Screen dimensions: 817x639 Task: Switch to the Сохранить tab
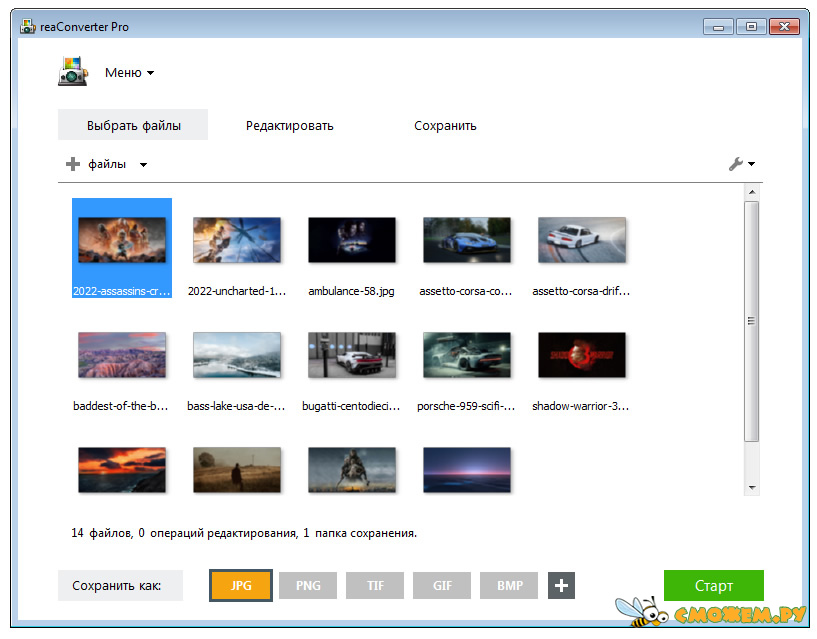[445, 126]
